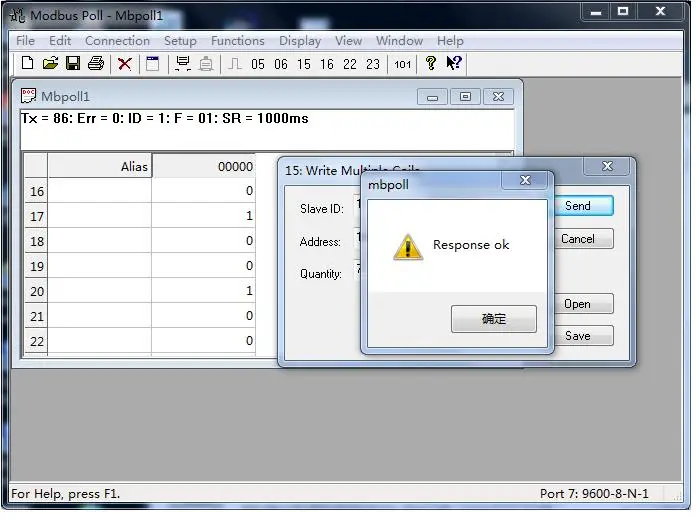
Task: Open the Functions menu
Action: 238,41
